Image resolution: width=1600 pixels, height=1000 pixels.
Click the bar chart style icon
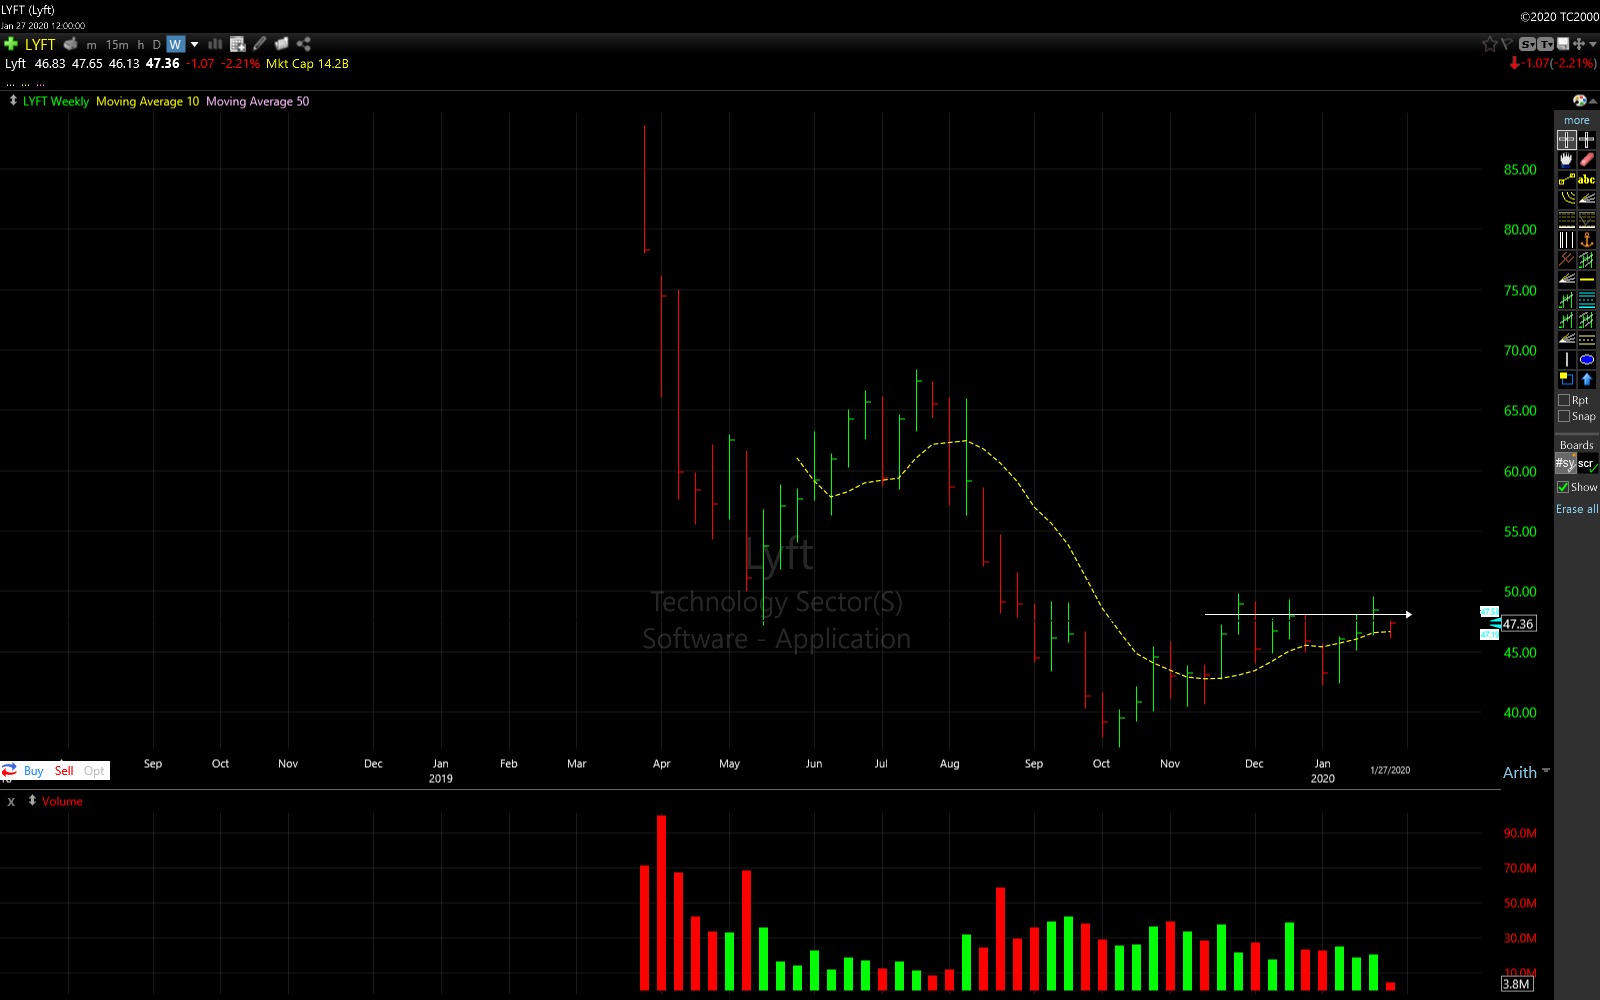point(215,44)
